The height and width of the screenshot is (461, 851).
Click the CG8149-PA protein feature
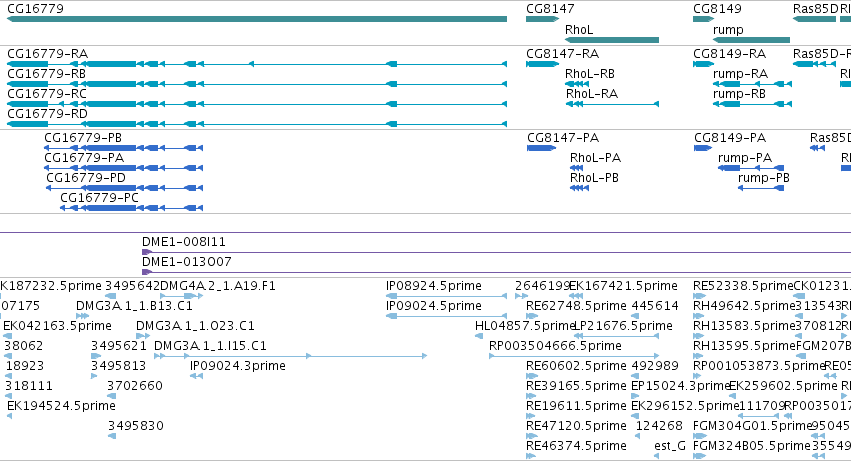pos(703,148)
